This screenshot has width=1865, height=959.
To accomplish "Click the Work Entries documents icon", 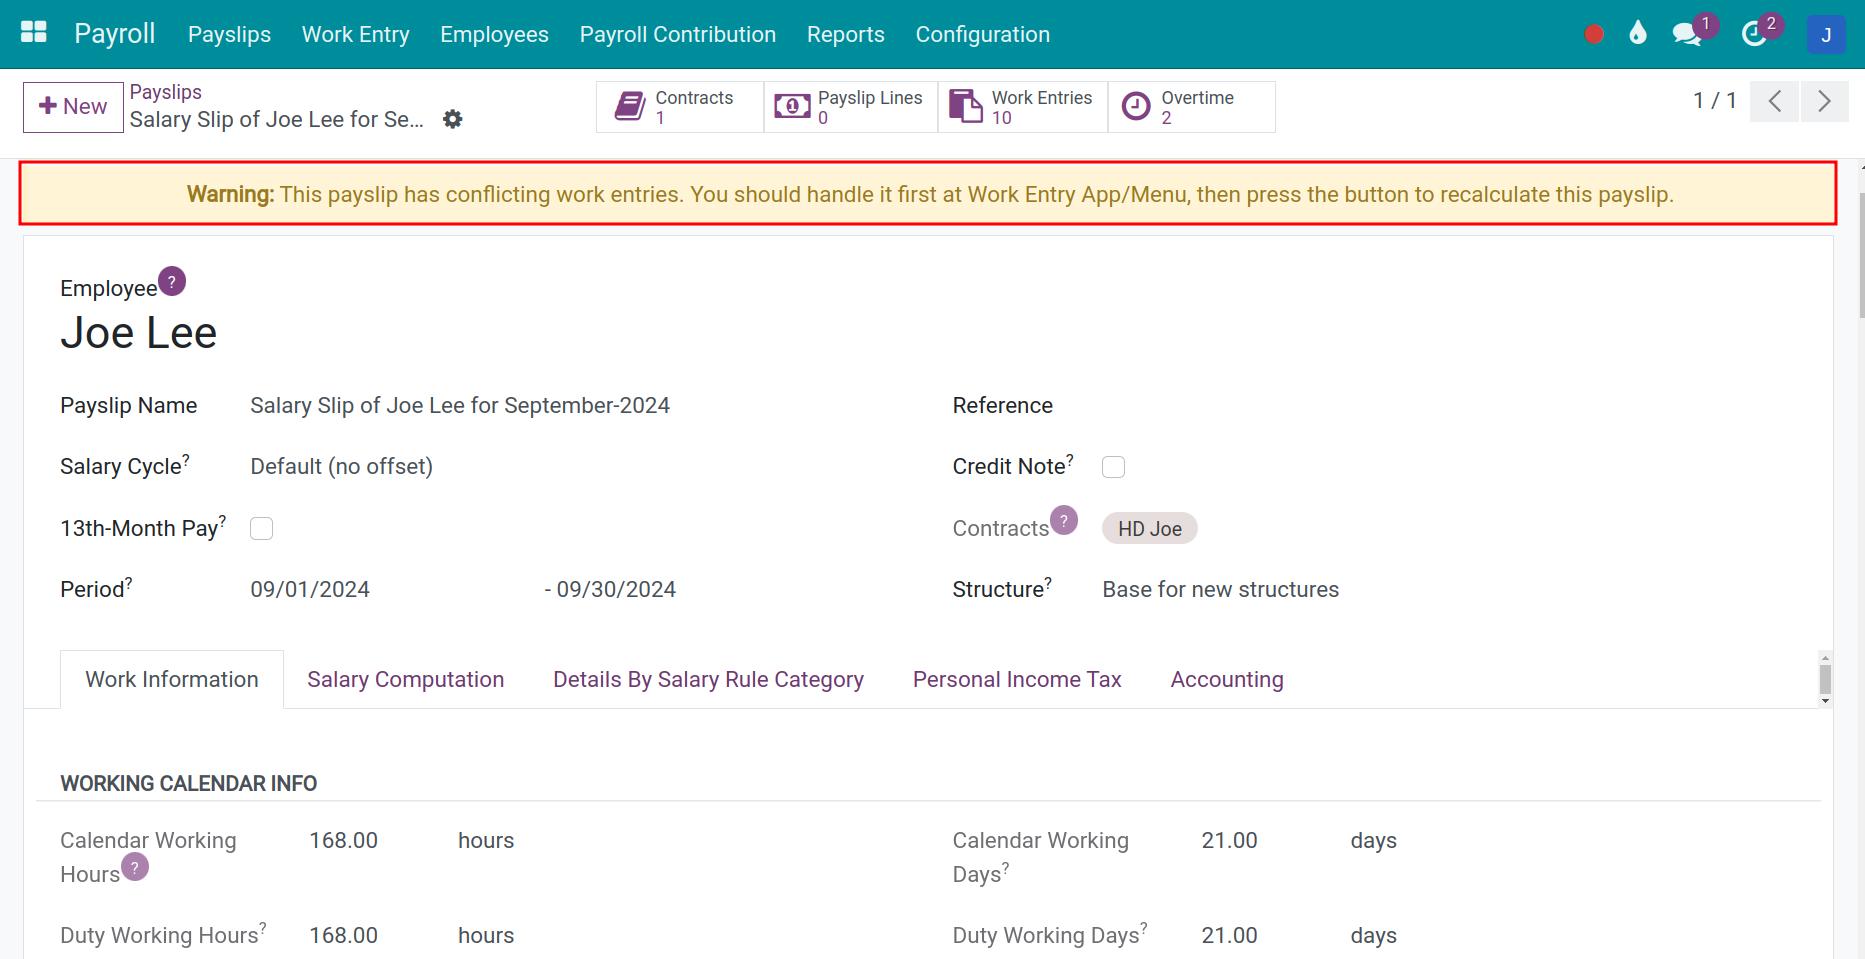I will point(965,106).
